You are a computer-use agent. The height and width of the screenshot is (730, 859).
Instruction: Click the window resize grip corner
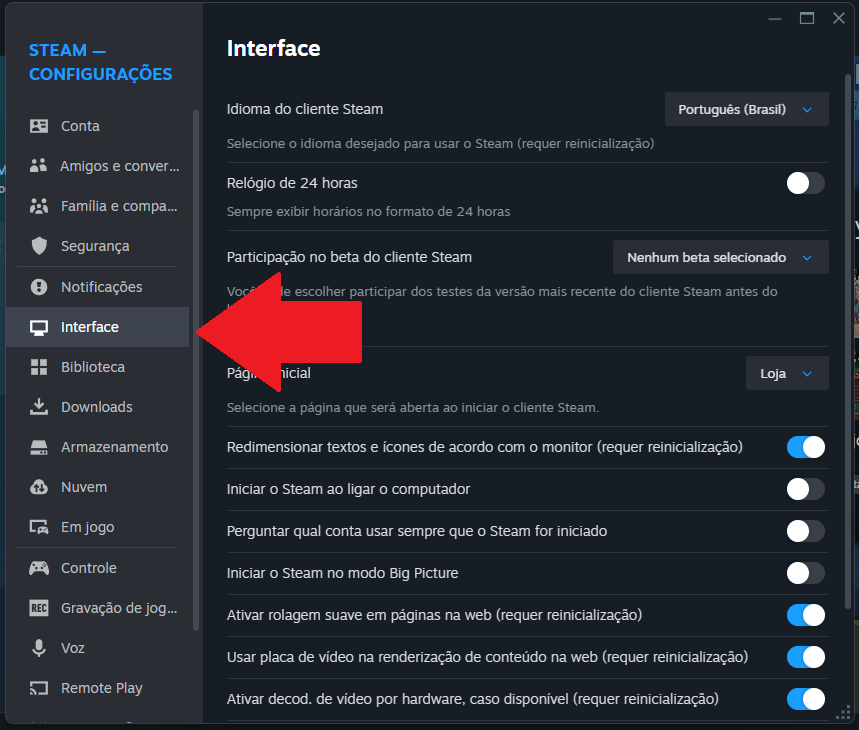[843, 713]
